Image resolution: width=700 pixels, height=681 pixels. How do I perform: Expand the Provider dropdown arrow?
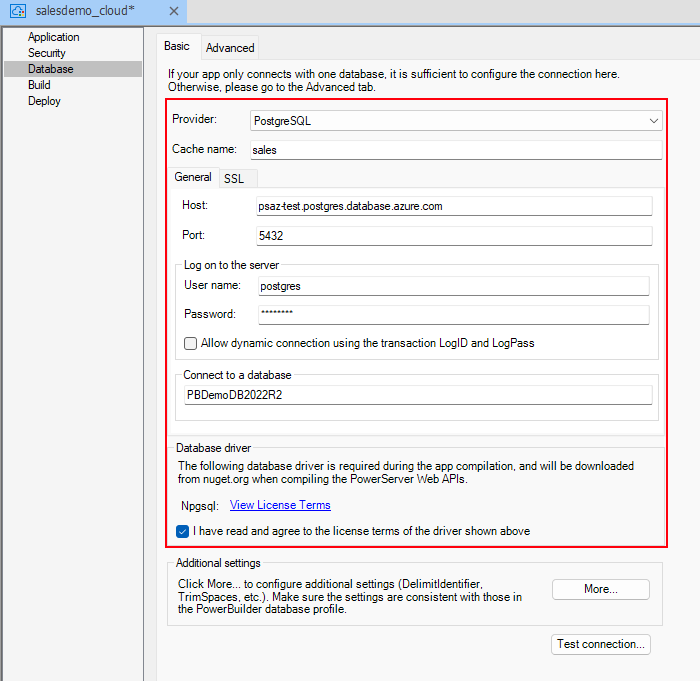click(x=654, y=121)
